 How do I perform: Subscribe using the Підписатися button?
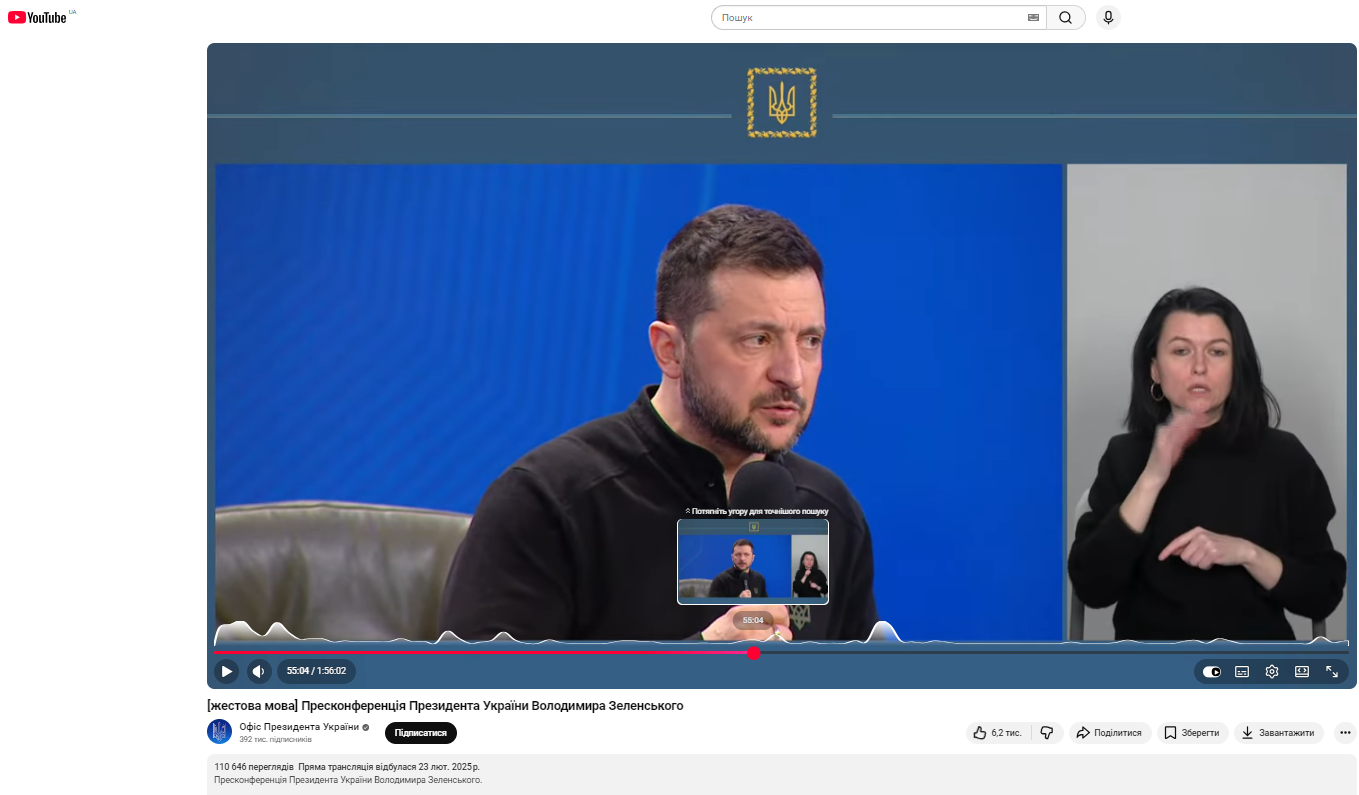click(420, 732)
